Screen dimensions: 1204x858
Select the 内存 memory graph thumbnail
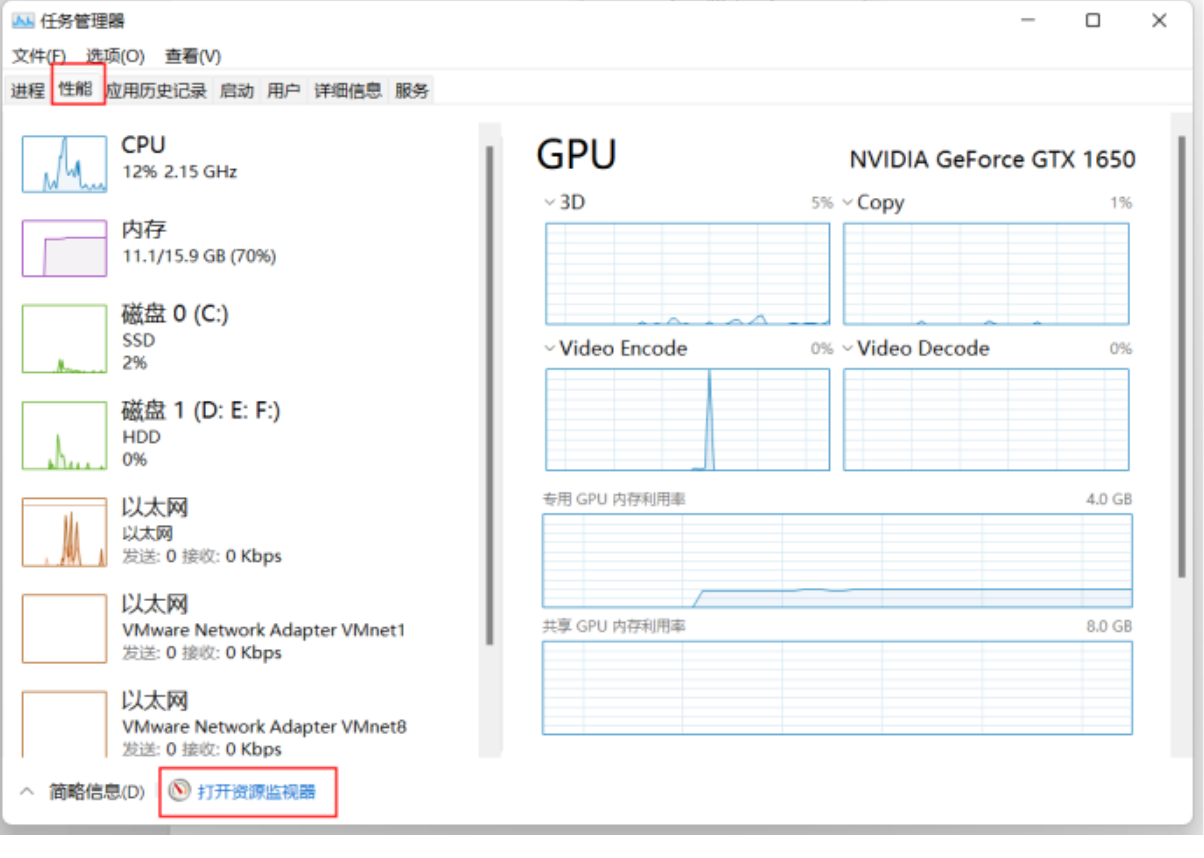(x=64, y=248)
